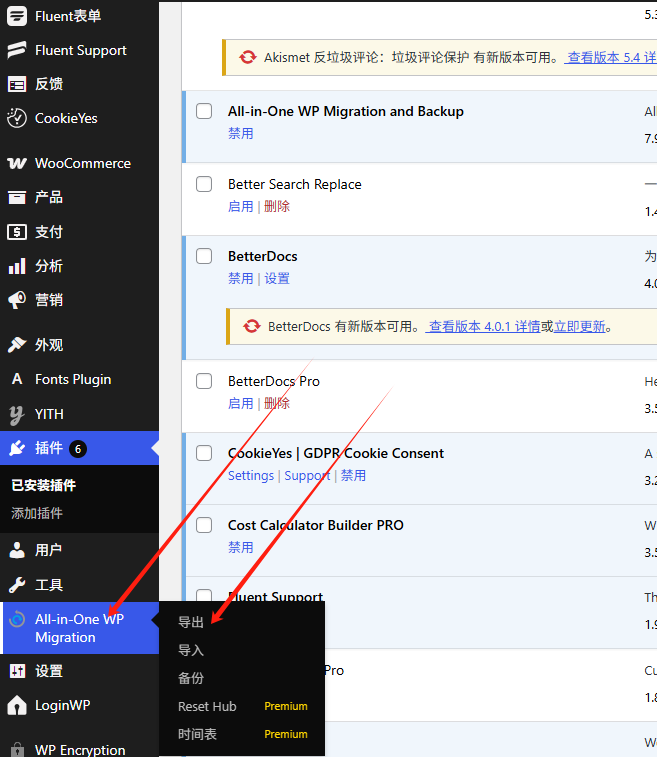
Task: Activate BetterDocs Pro via 启用 link
Action: (240, 403)
